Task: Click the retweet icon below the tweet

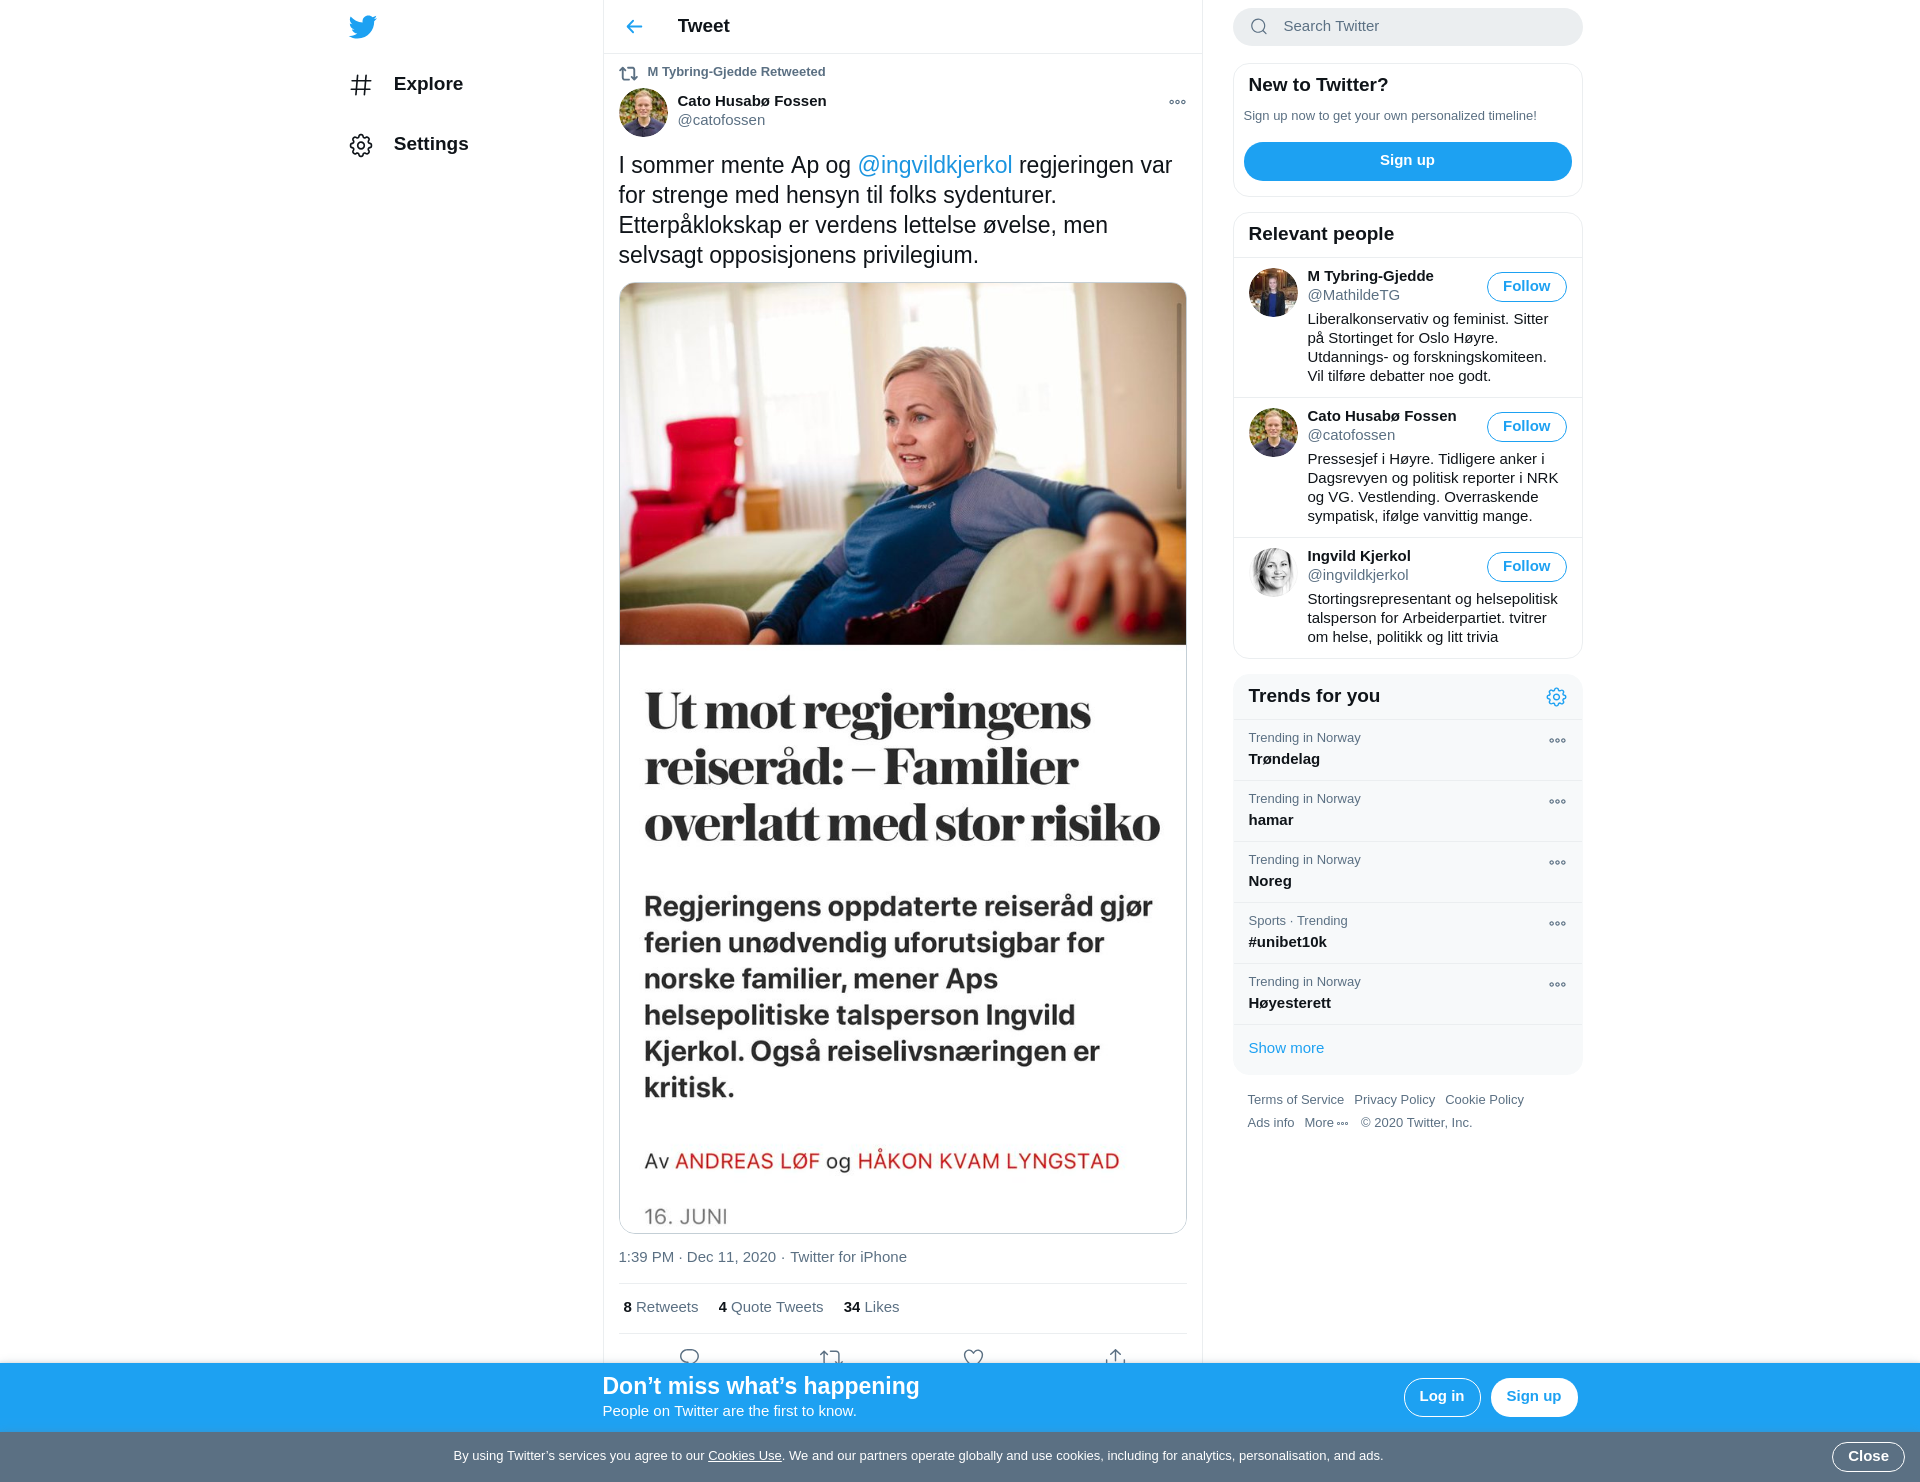Action: tap(831, 1356)
